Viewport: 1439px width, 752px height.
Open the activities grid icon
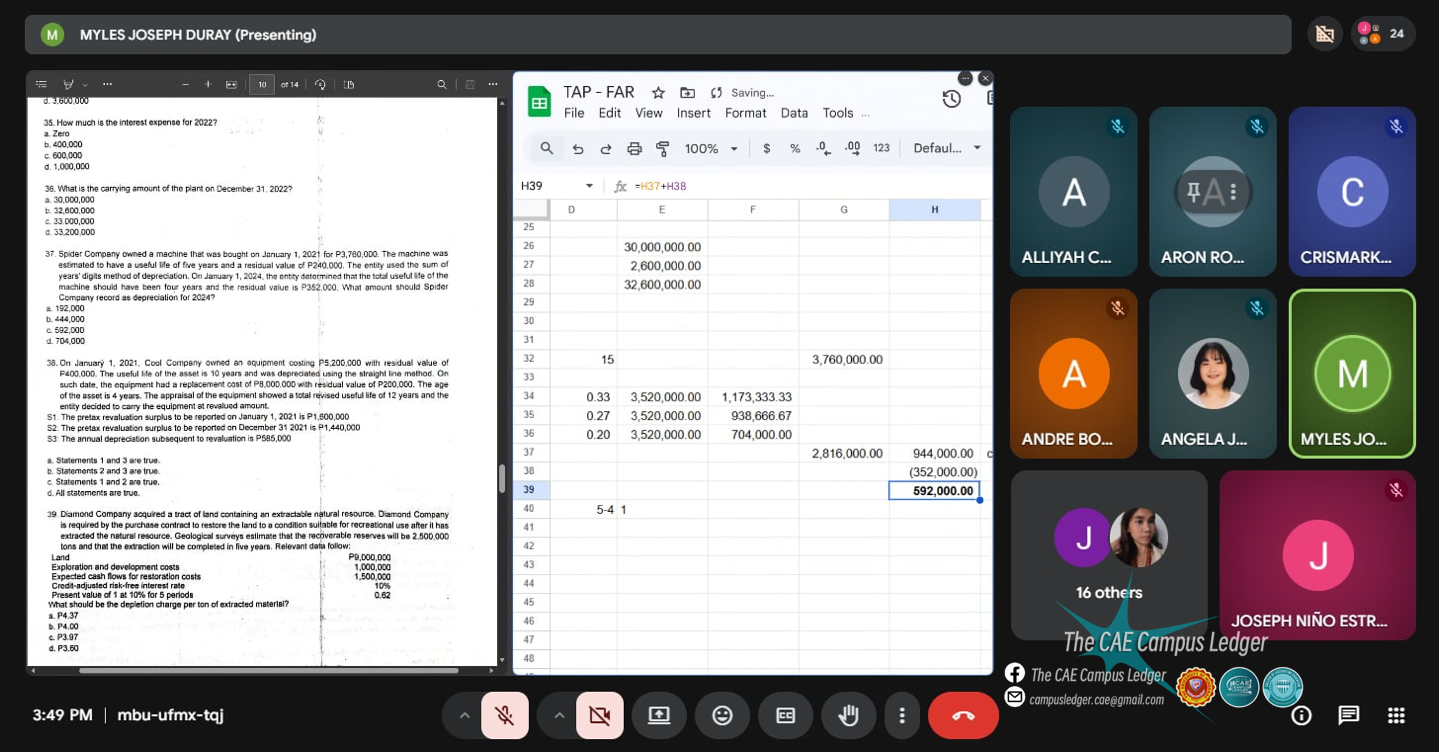1397,715
